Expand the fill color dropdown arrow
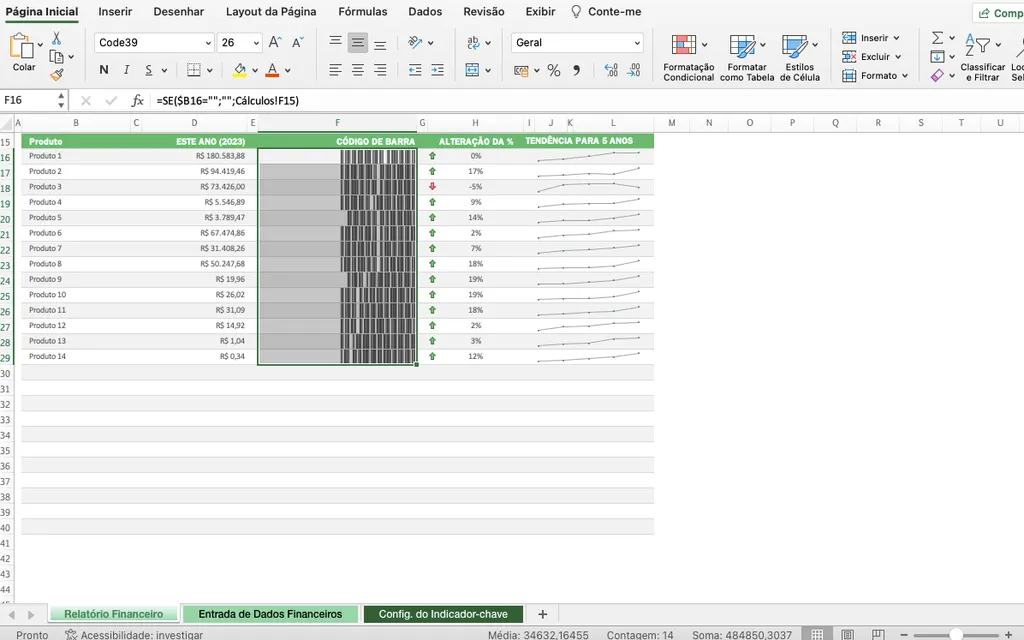 click(255, 71)
